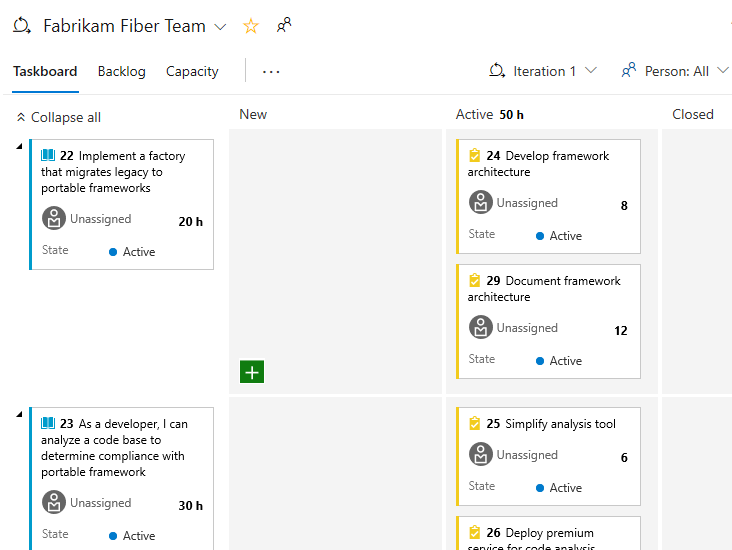Open the more options ellipsis menu
This screenshot has width=732, height=550.
[x=271, y=71]
